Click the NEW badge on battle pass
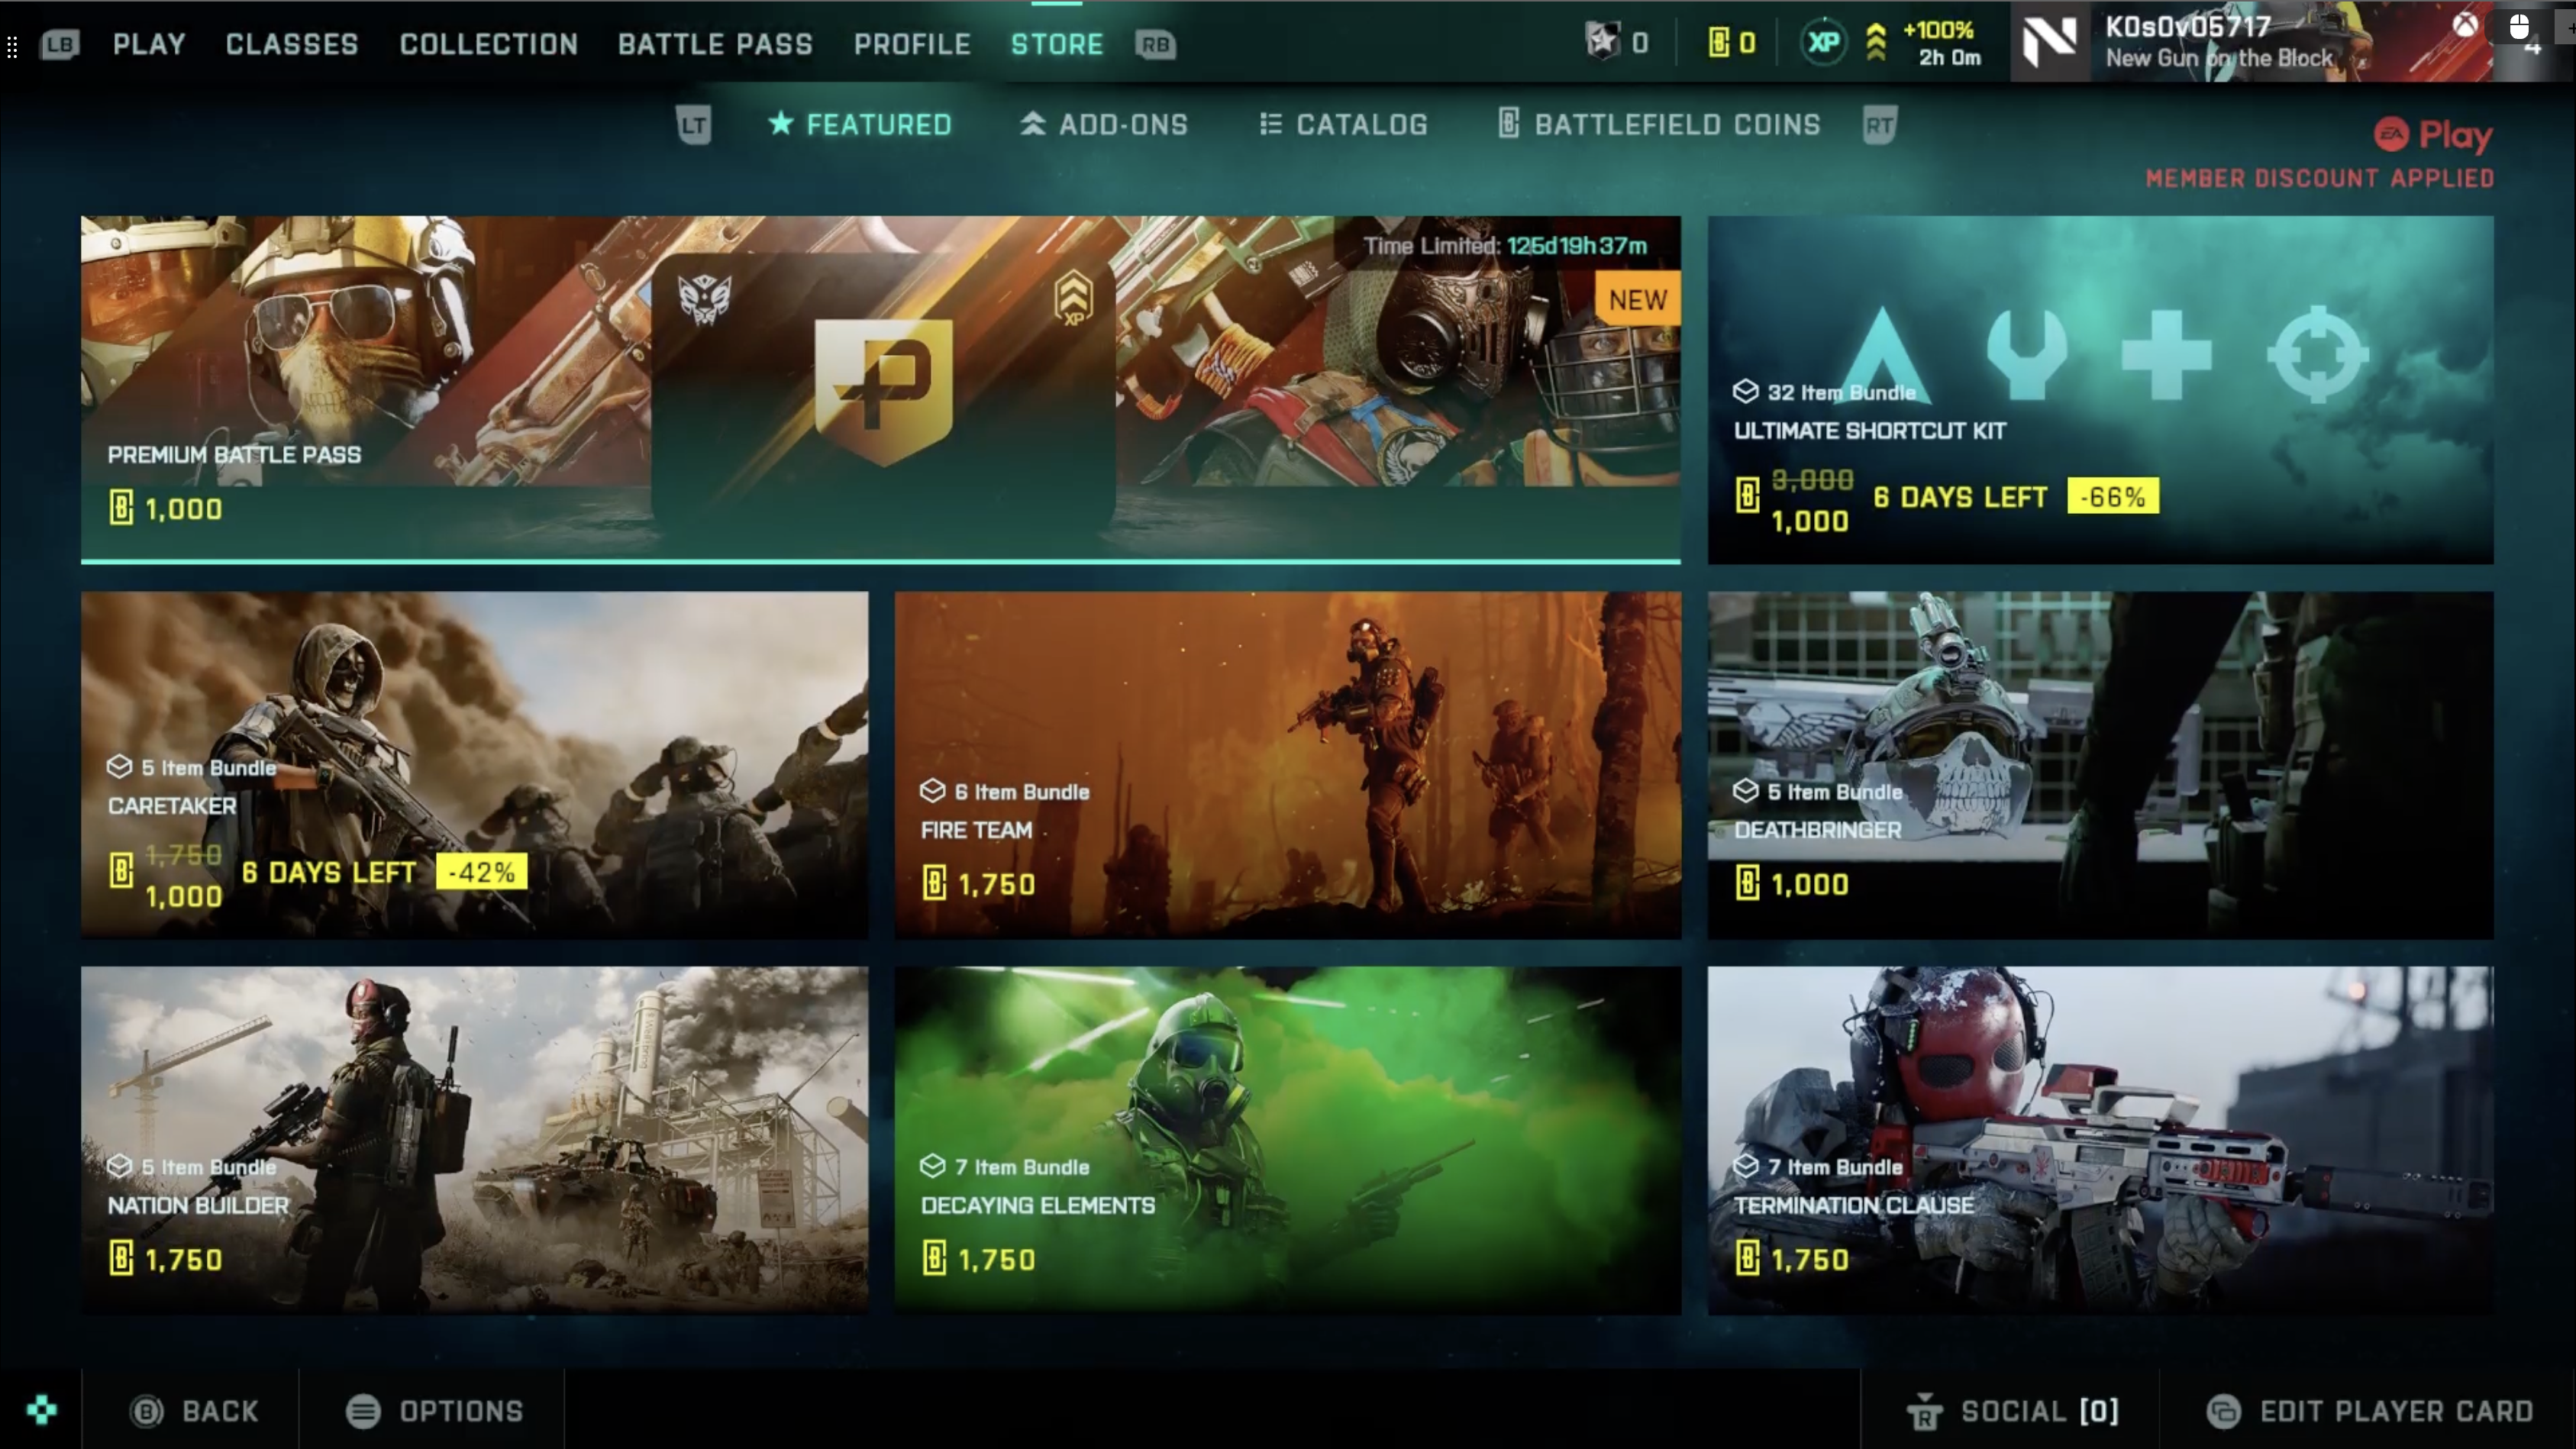This screenshot has width=2576, height=1449. [x=1638, y=300]
